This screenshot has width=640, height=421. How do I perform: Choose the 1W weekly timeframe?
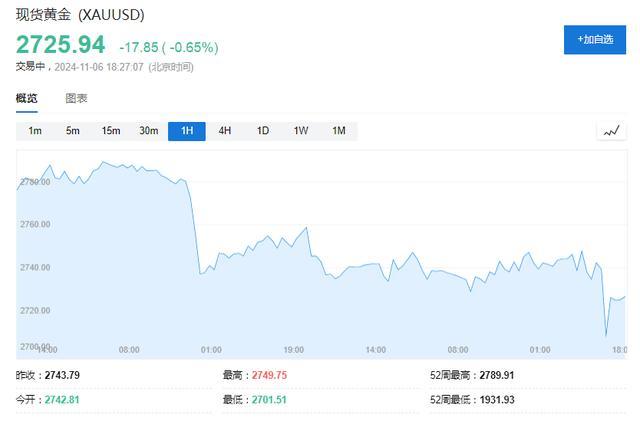coord(301,131)
